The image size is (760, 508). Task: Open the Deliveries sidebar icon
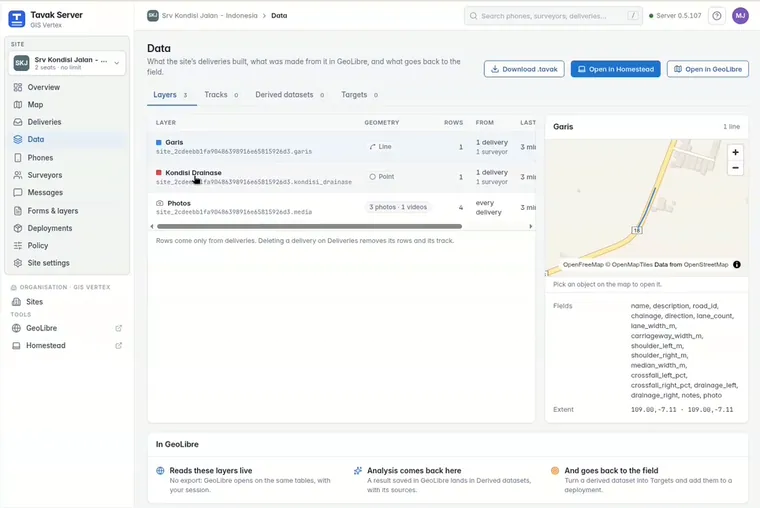point(18,122)
